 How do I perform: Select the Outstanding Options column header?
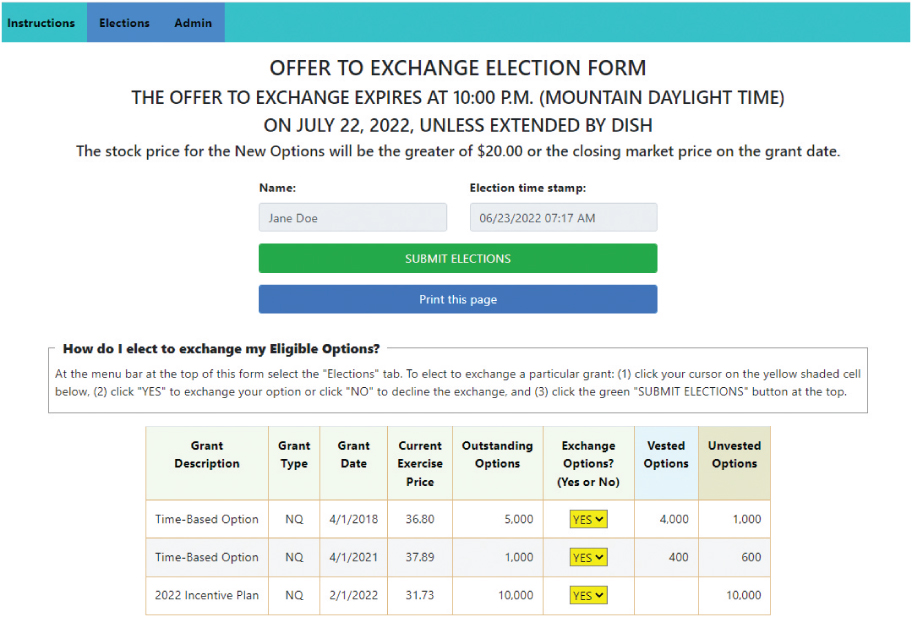(x=497, y=455)
